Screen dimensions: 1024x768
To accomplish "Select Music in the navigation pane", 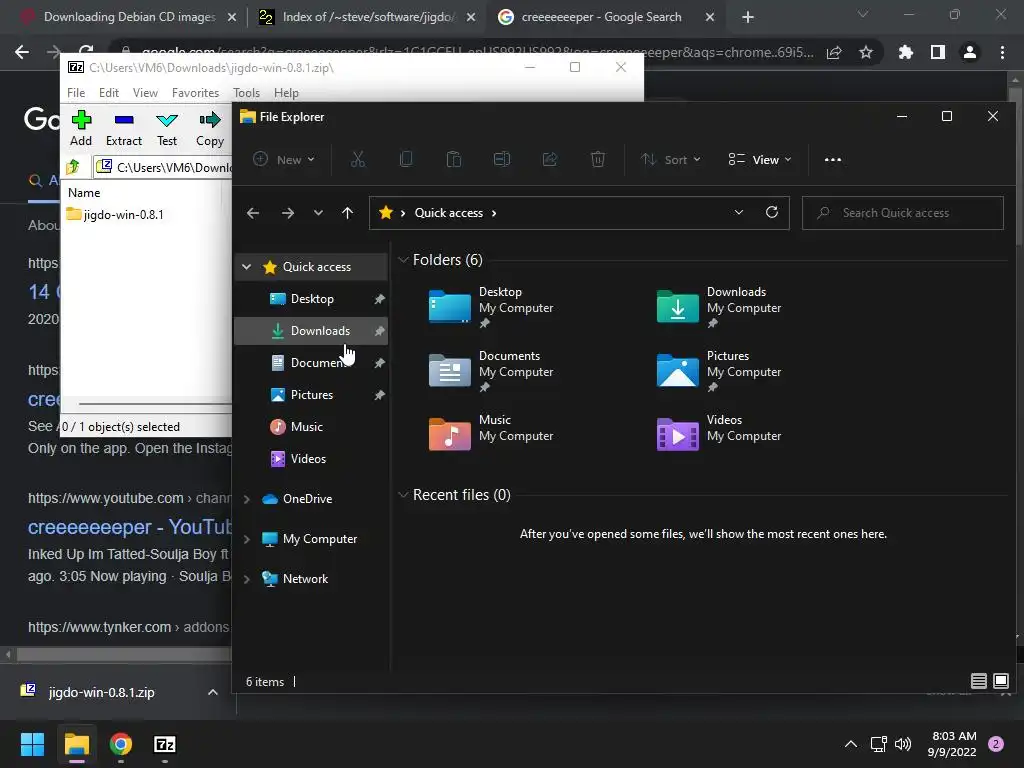I will (311, 426).
